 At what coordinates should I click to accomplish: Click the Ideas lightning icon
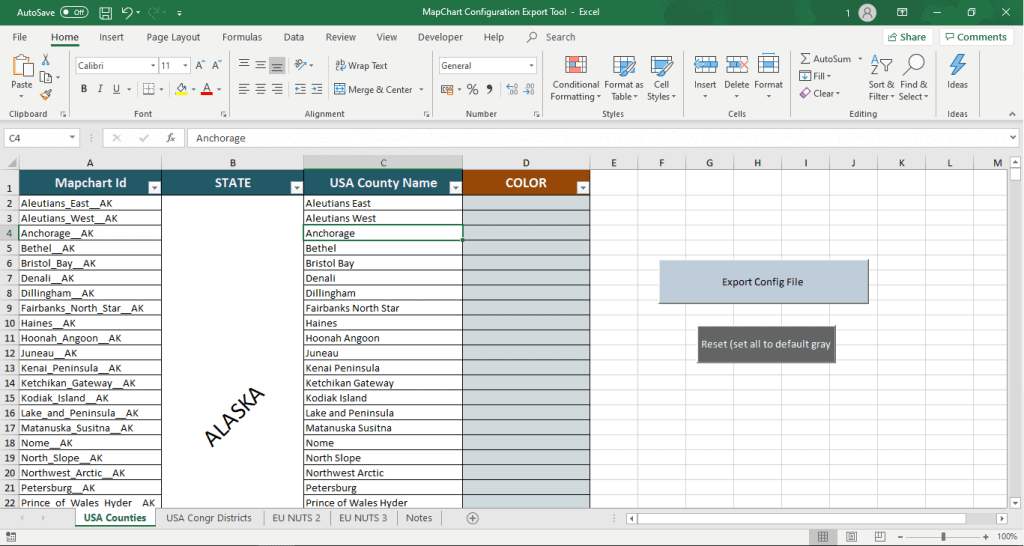coord(957,65)
